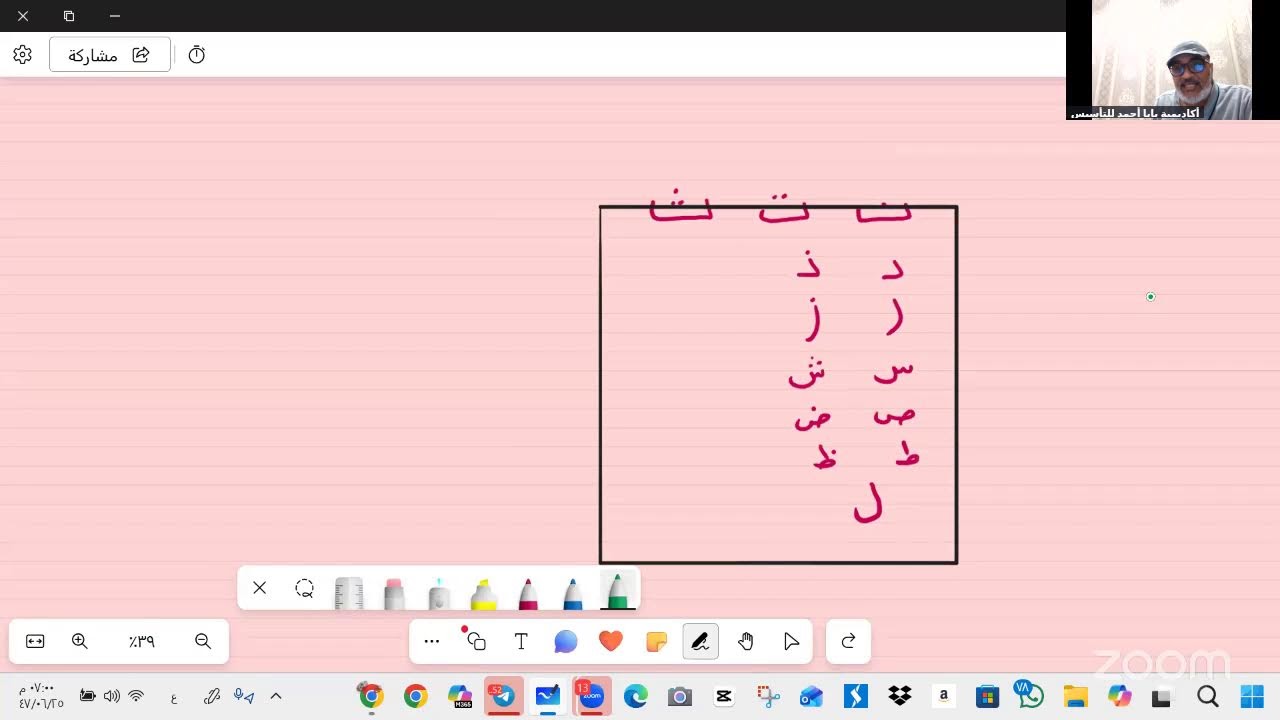
Task: Open File Explorer from taskbar
Action: tap(1075, 696)
